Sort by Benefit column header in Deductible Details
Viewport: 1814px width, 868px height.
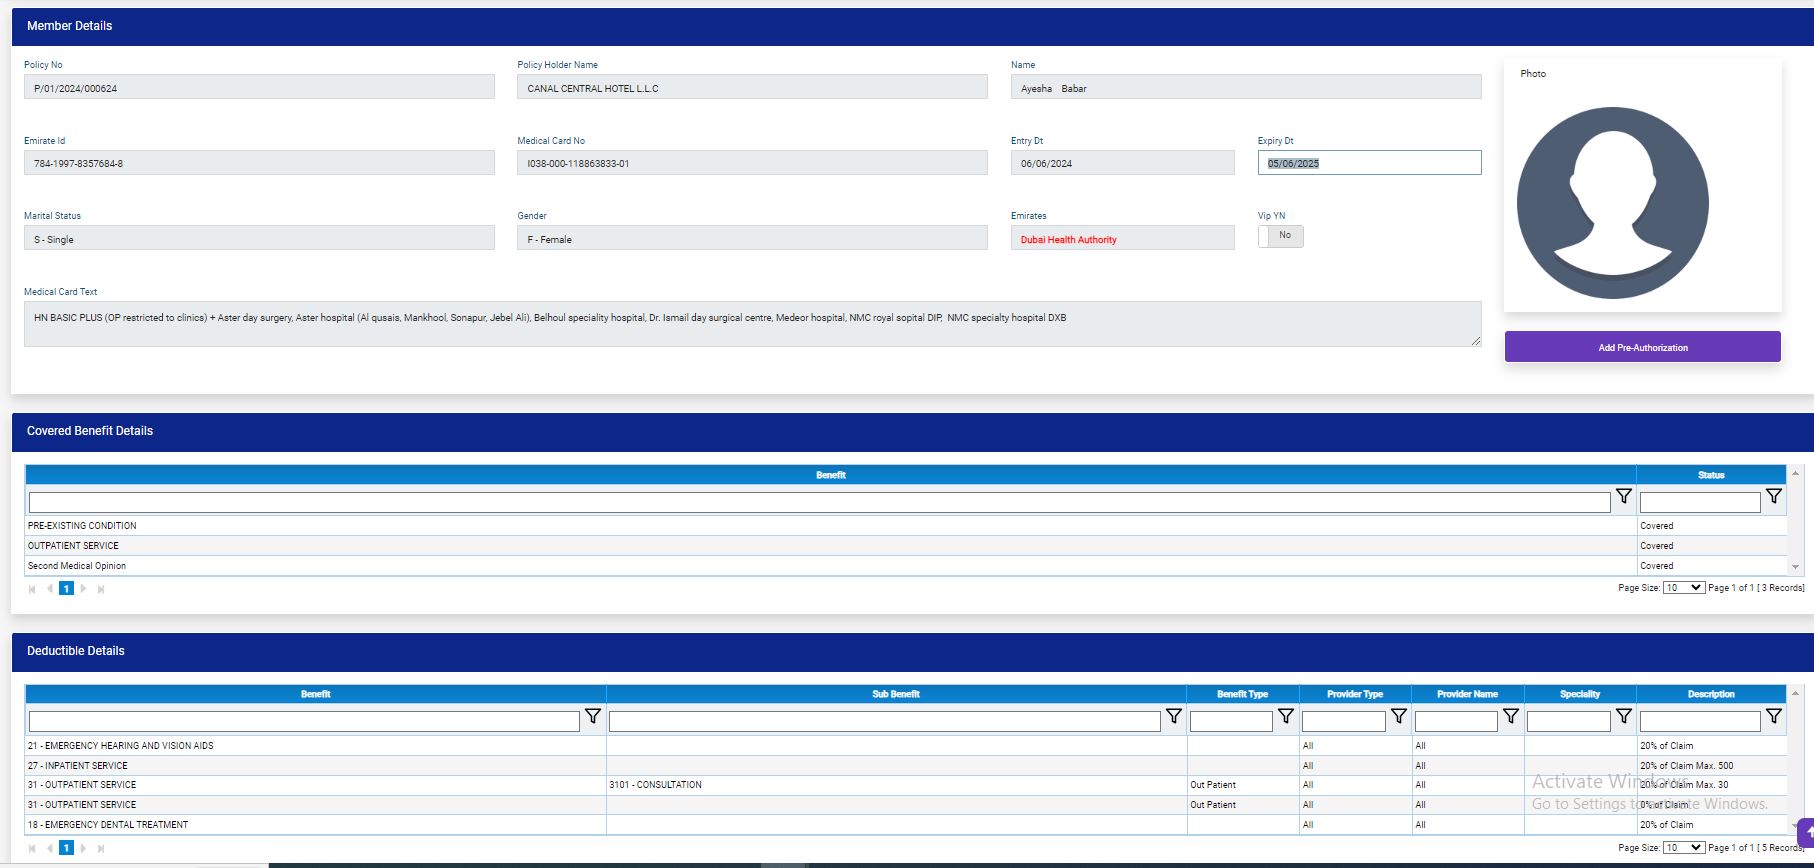pyautogui.click(x=315, y=694)
